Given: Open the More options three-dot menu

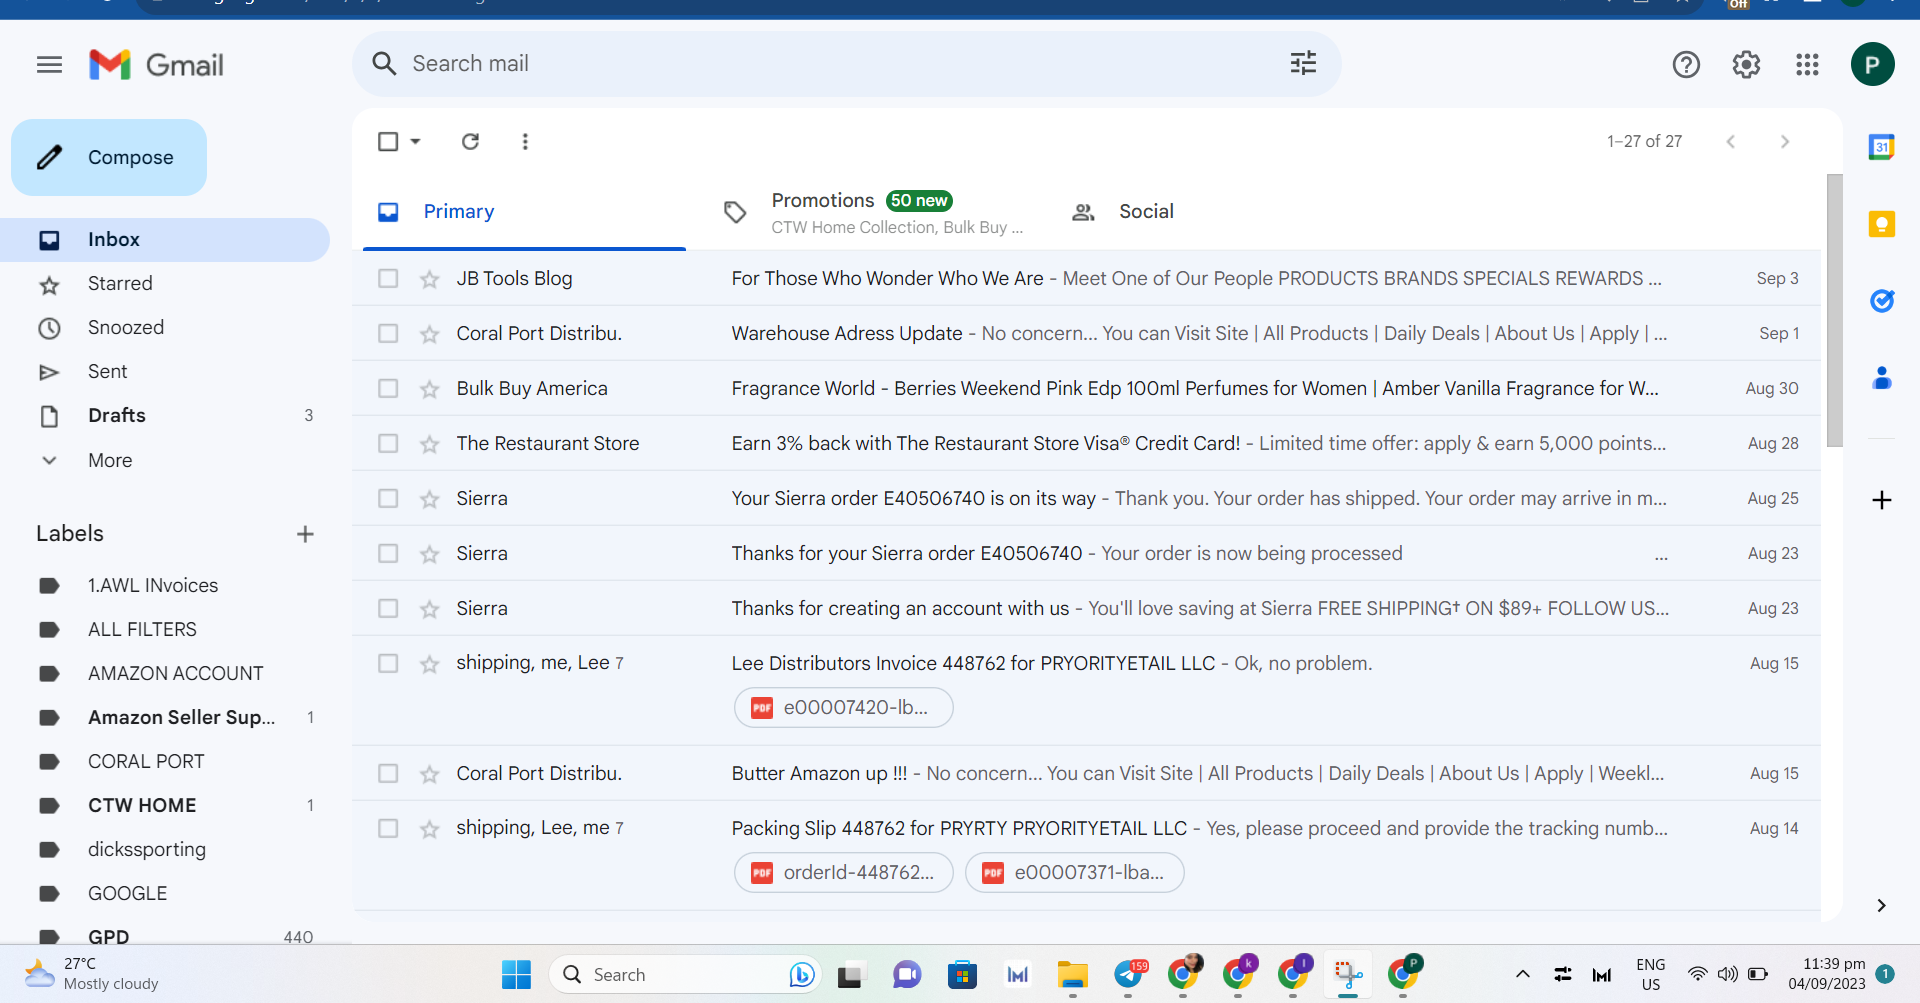Looking at the screenshot, I should point(525,141).
